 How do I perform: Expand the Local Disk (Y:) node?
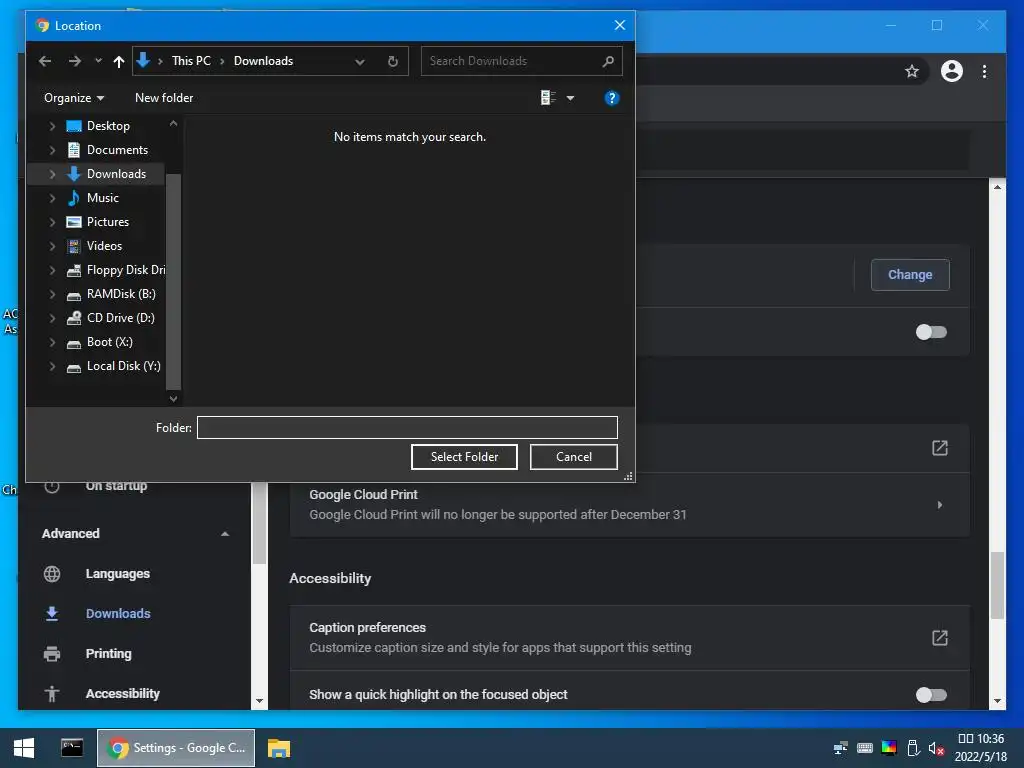[x=52, y=366]
